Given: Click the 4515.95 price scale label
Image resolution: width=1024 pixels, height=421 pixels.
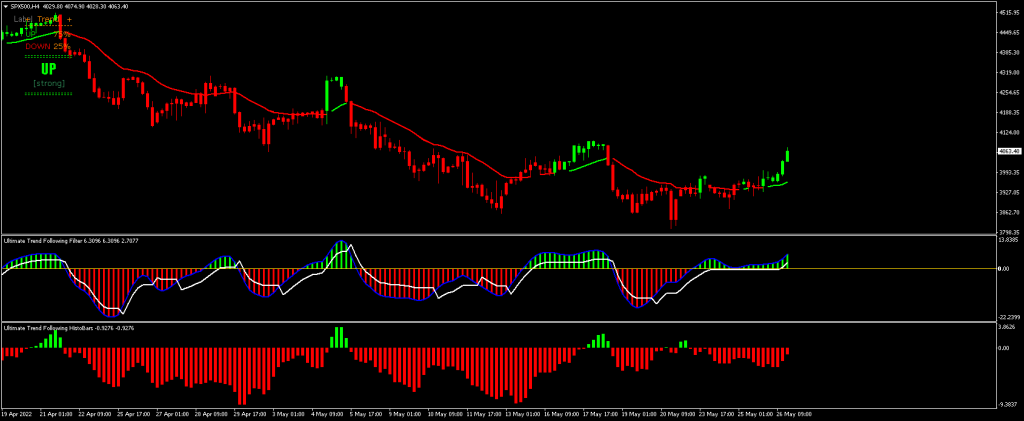Looking at the screenshot, I should (1008, 12).
